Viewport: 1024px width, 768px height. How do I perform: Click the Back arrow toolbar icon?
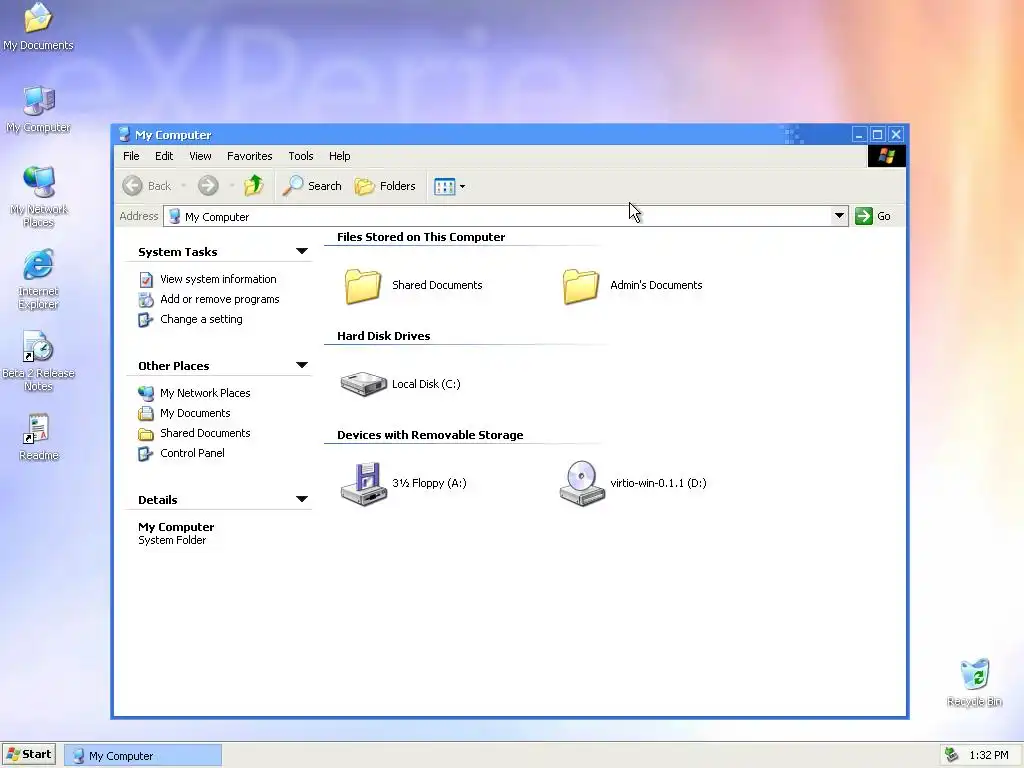(133, 186)
